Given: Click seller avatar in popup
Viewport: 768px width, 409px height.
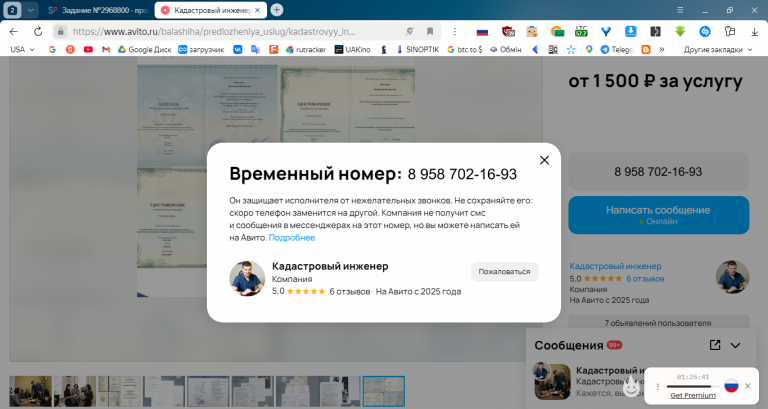Looking at the screenshot, I should pos(247,278).
